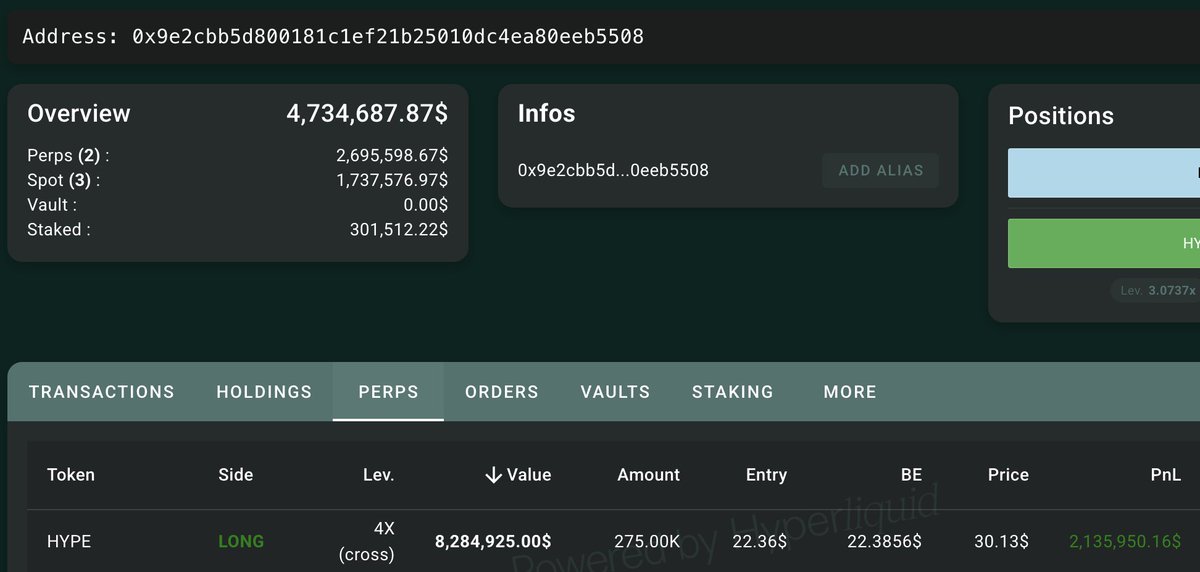Open the TRANSACTIONS tab

(102, 392)
